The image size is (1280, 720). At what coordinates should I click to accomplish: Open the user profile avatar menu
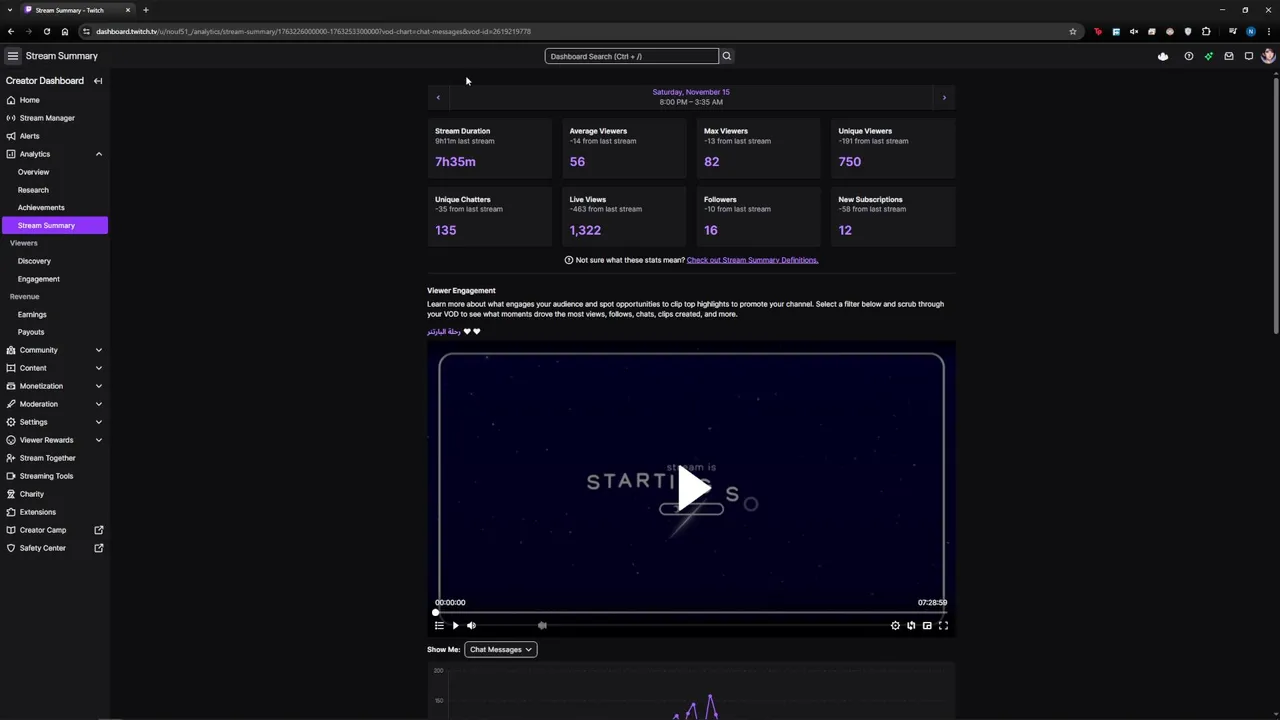tap(1268, 56)
